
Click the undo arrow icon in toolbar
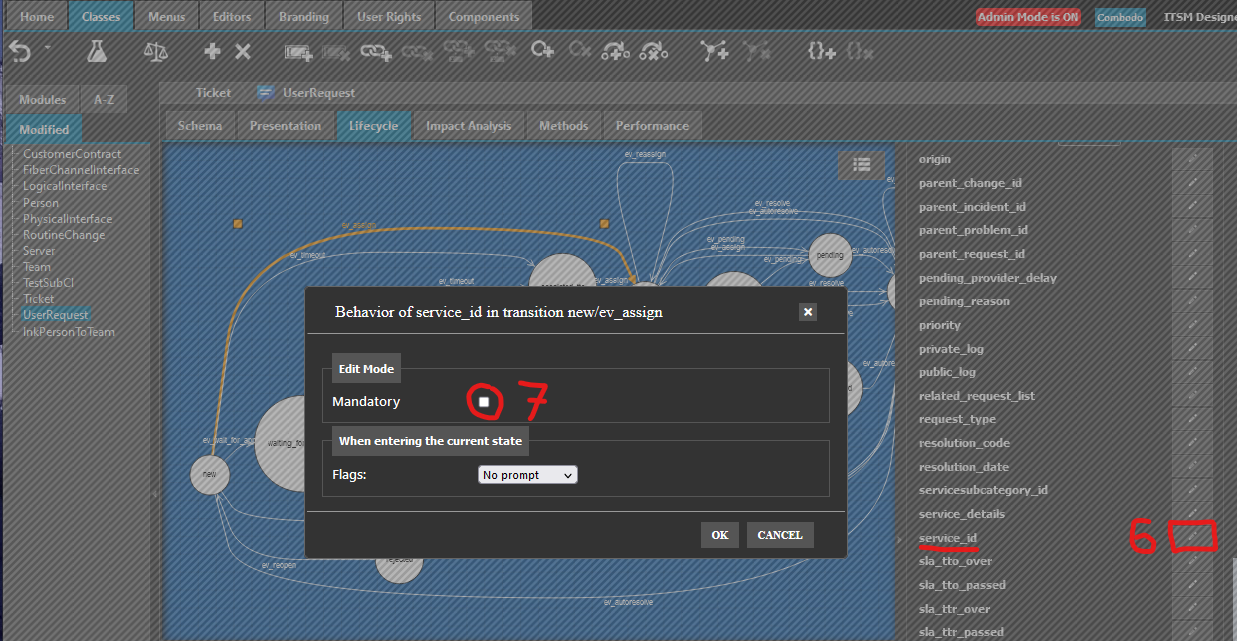[20, 52]
